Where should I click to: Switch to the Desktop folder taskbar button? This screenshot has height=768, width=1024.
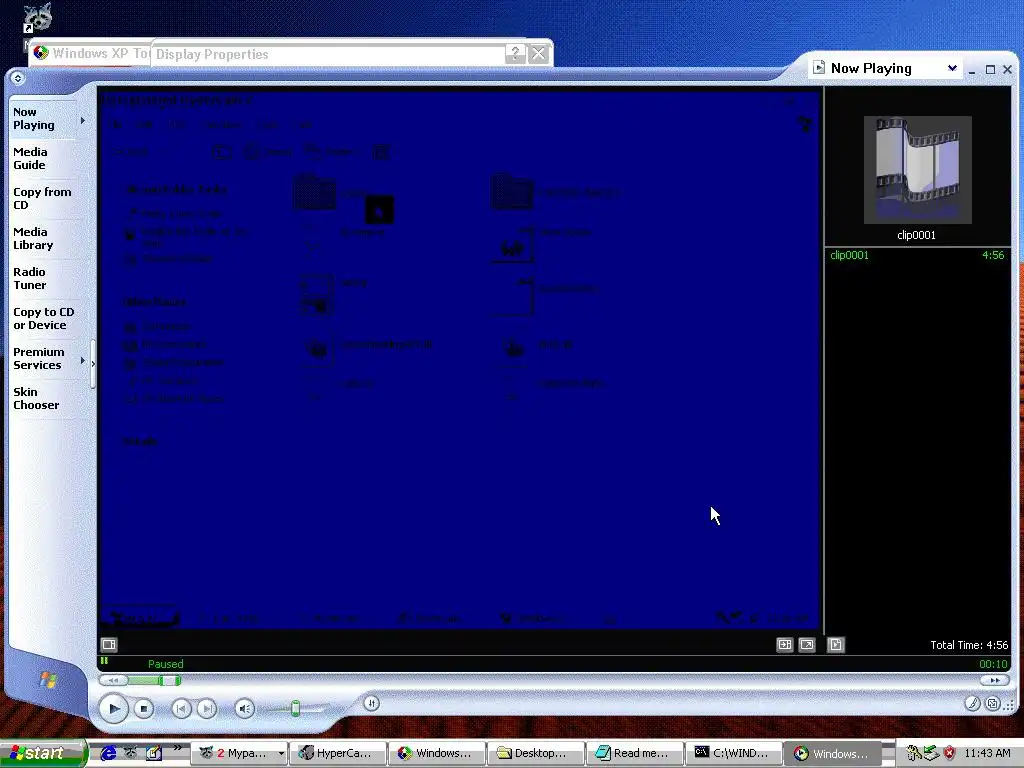coord(536,753)
